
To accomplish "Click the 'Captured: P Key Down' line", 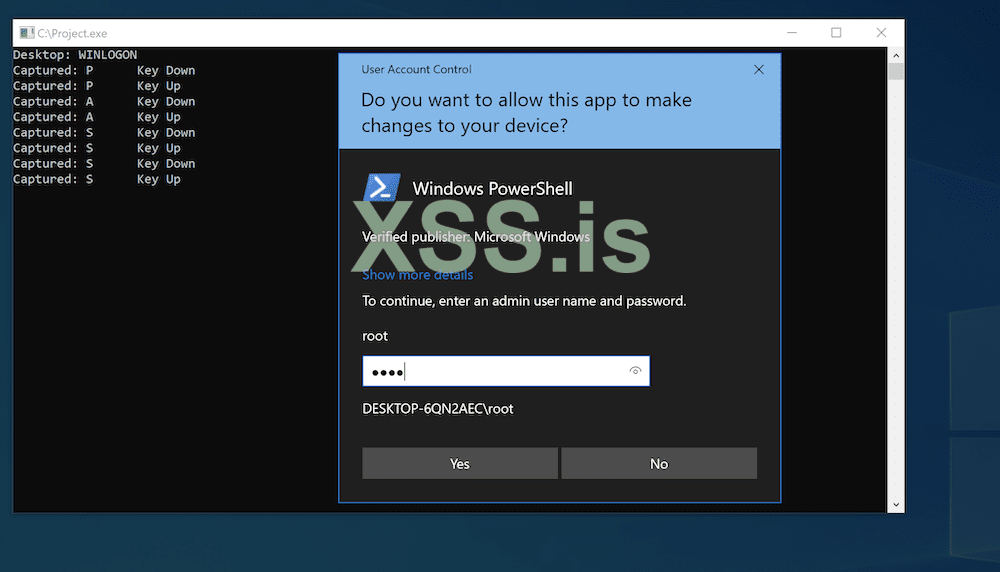I will 104,70.
